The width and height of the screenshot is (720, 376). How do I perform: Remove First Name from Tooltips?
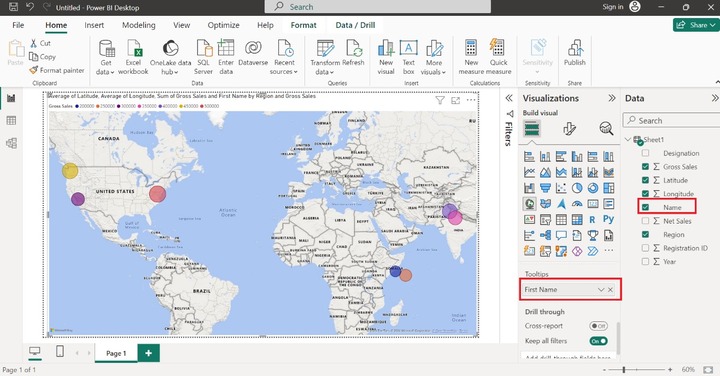click(610, 290)
